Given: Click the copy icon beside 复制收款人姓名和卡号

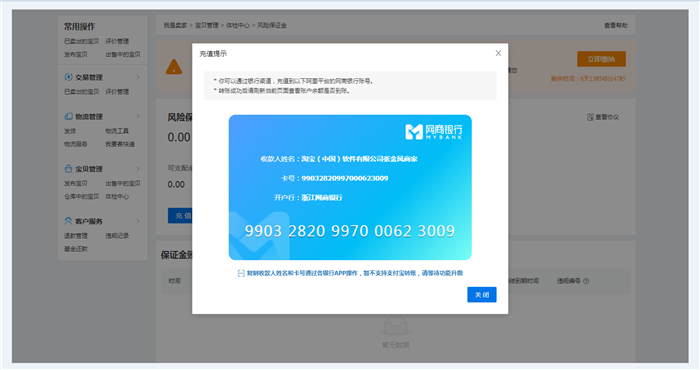Looking at the screenshot, I should (x=241, y=273).
